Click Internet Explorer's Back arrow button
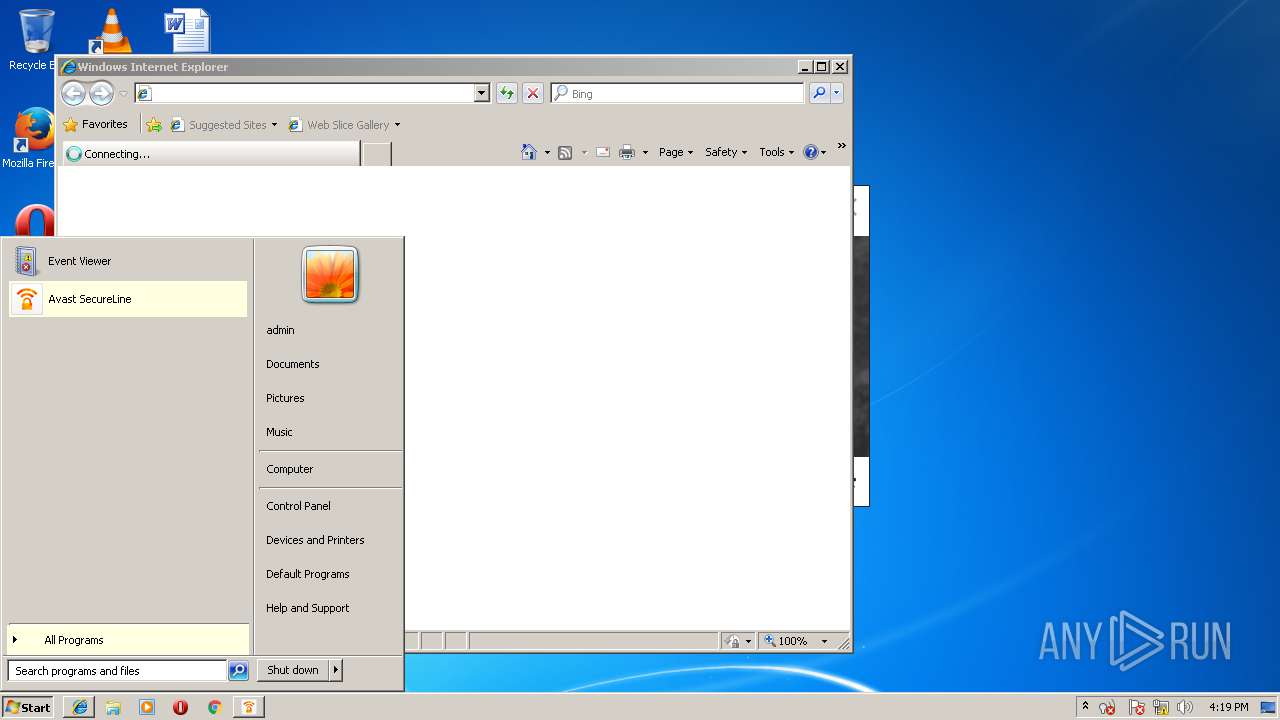This screenshot has height=720, width=1280. (73, 93)
